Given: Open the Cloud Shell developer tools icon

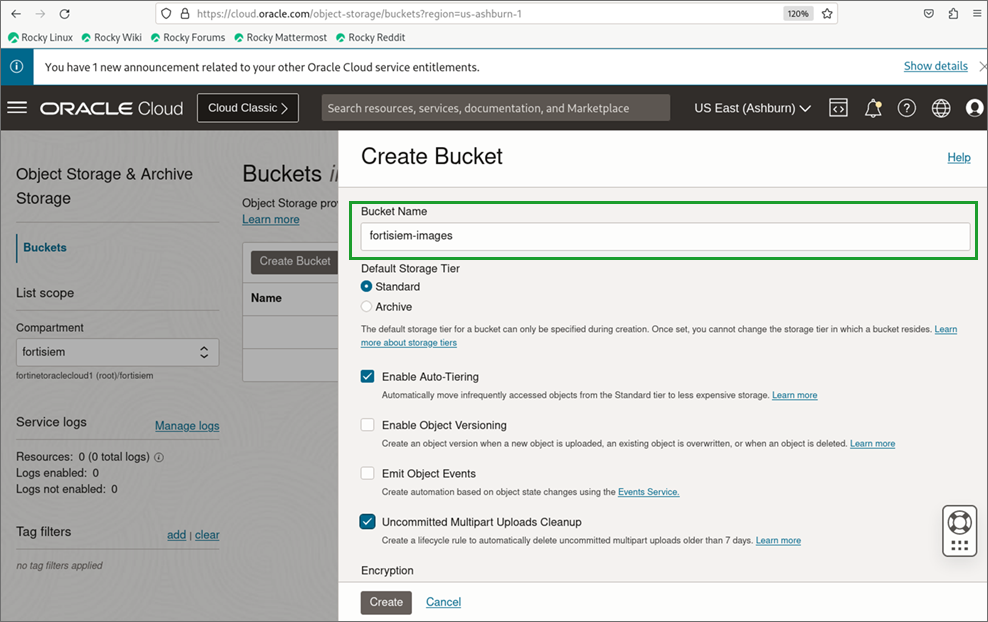Looking at the screenshot, I should 839,108.
